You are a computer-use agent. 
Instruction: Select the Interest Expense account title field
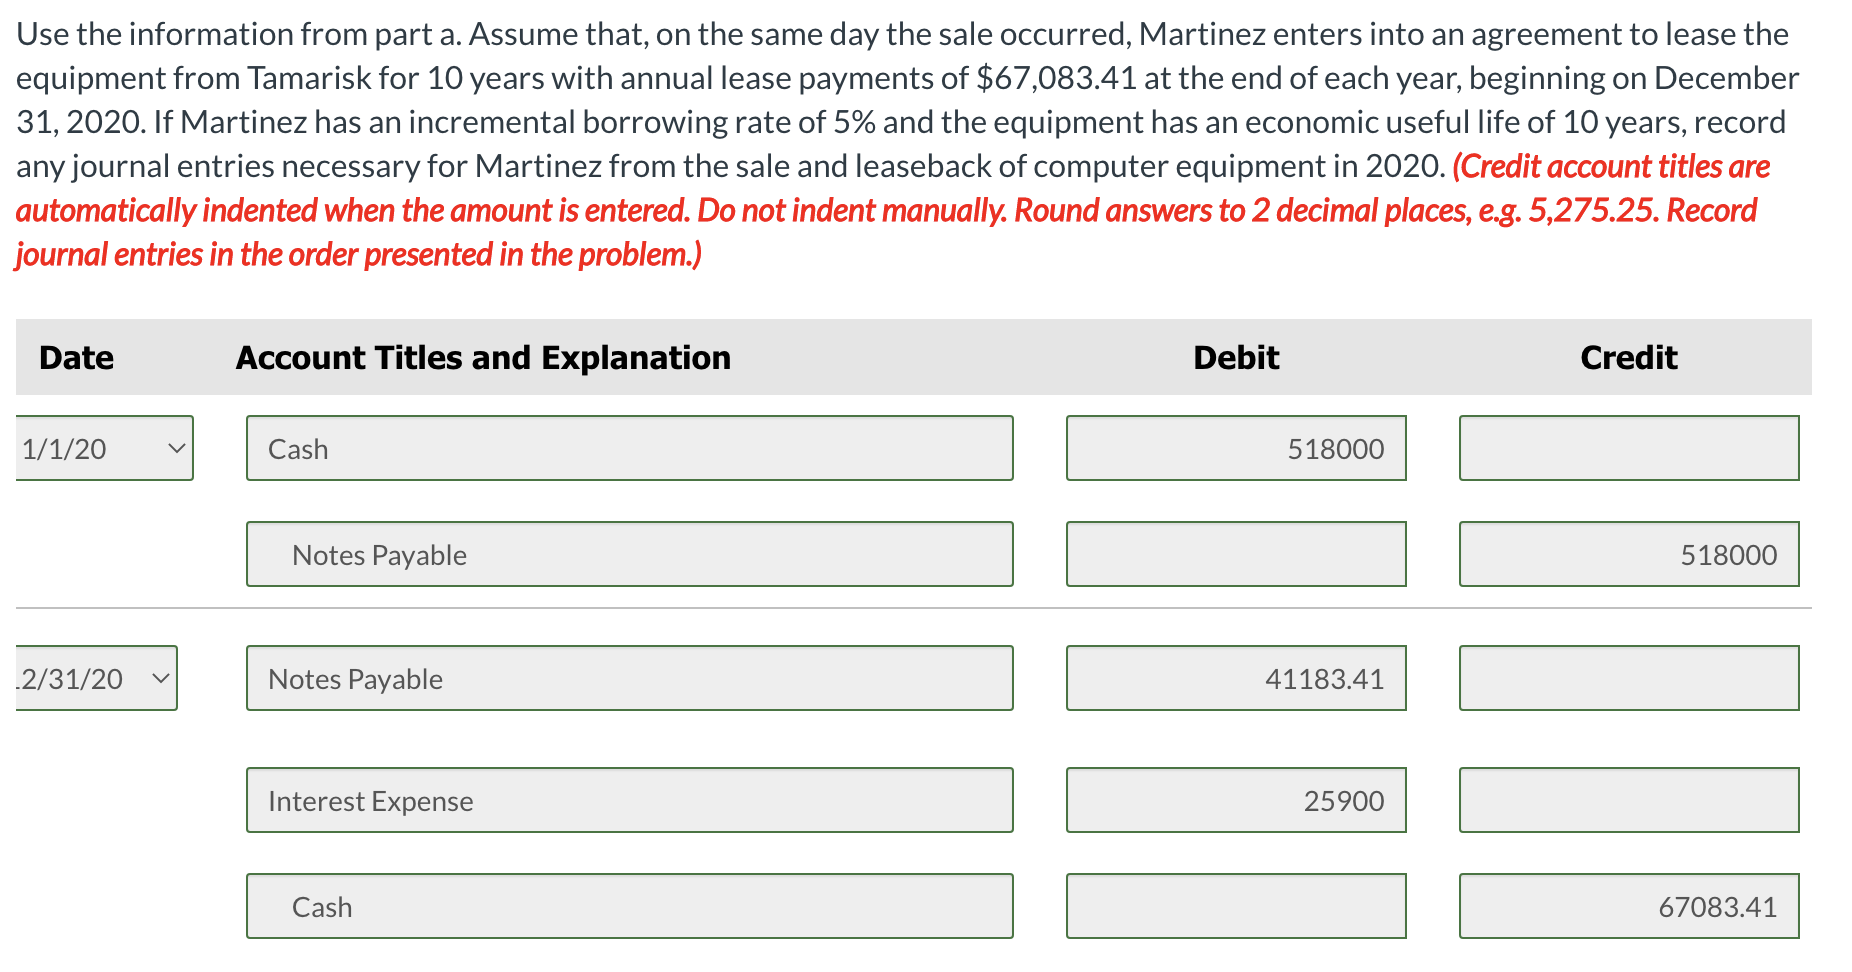(x=628, y=799)
